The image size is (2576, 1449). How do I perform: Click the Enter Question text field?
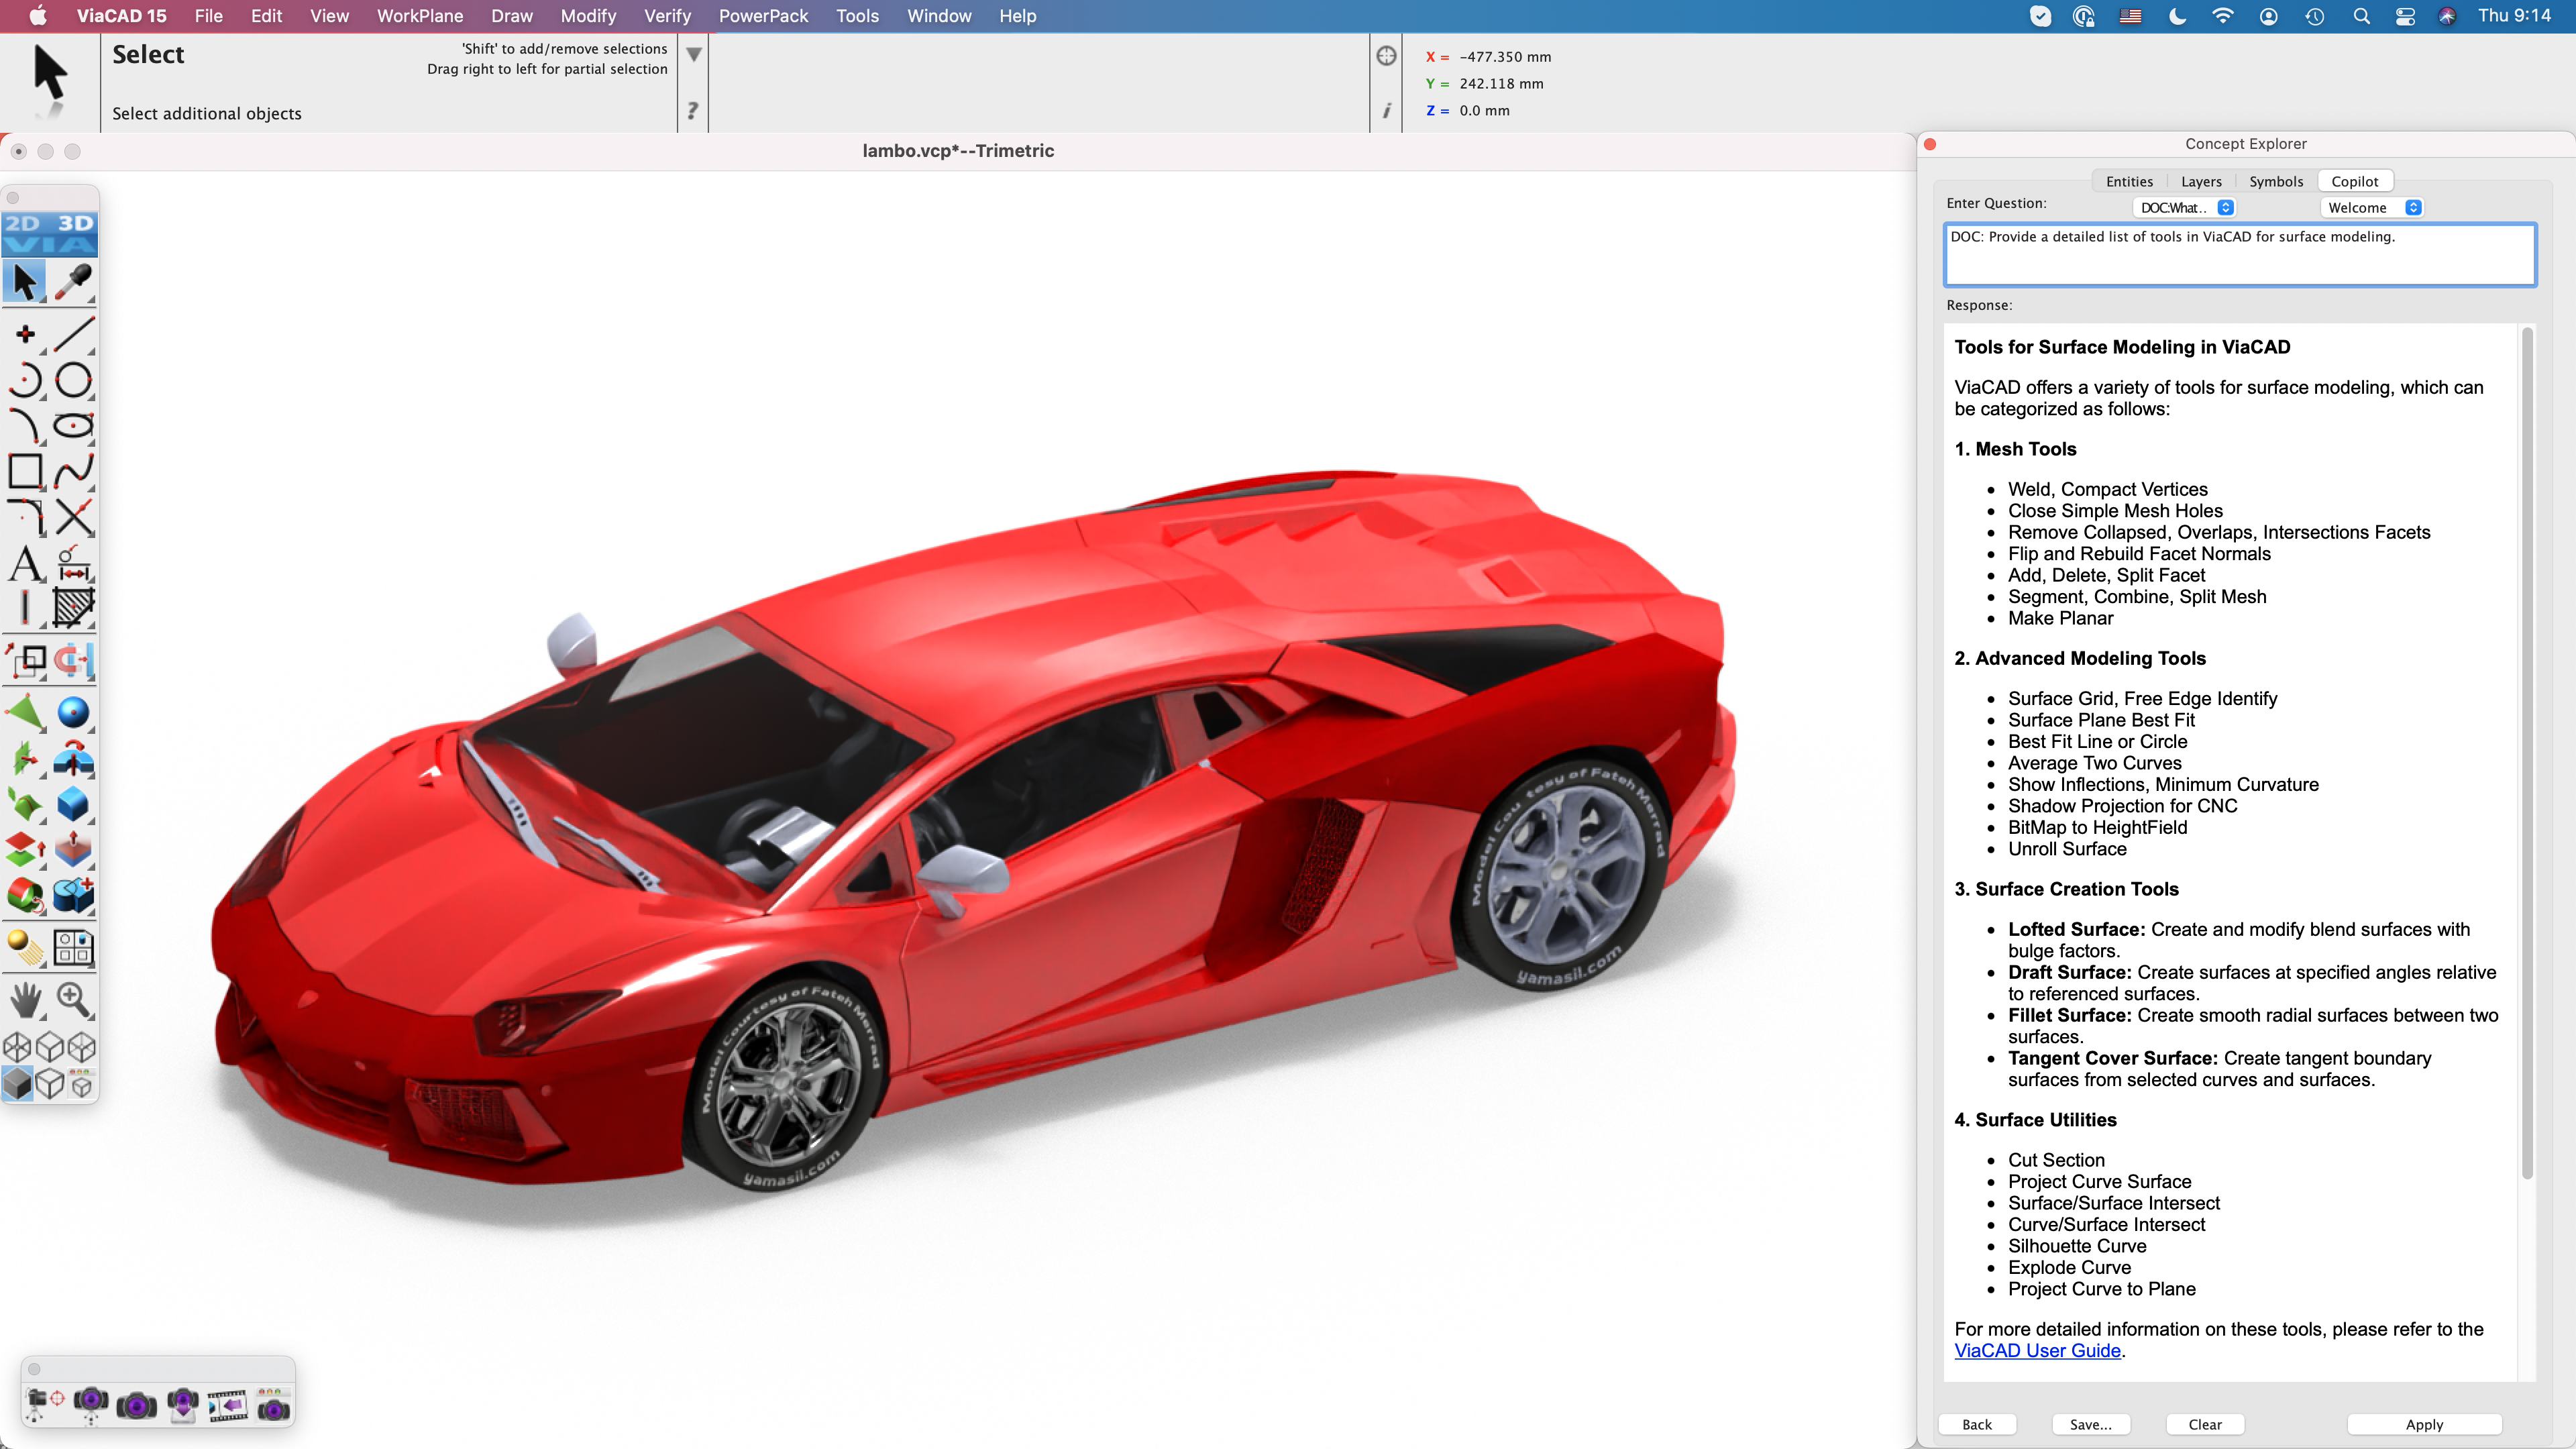point(2239,255)
